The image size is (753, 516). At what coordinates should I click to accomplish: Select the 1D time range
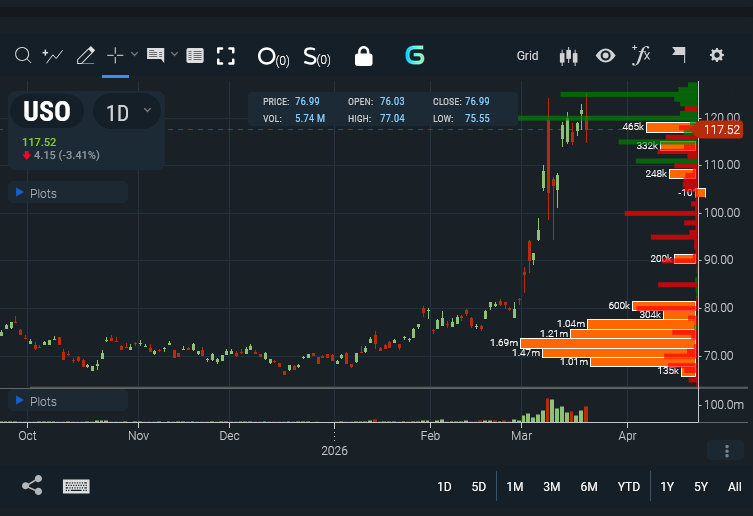click(444, 487)
